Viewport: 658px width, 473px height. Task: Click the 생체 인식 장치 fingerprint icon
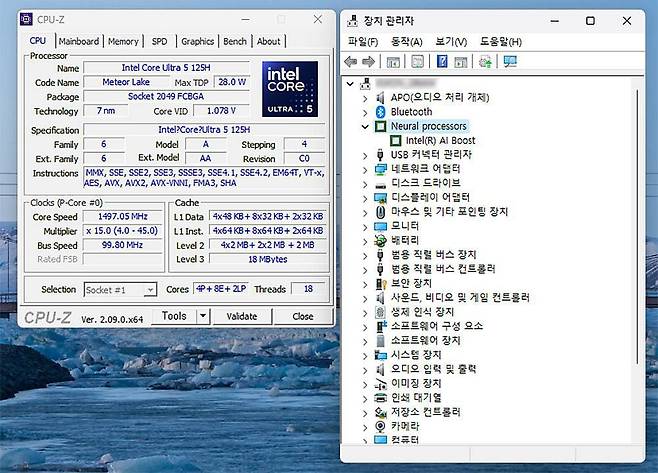(x=380, y=312)
